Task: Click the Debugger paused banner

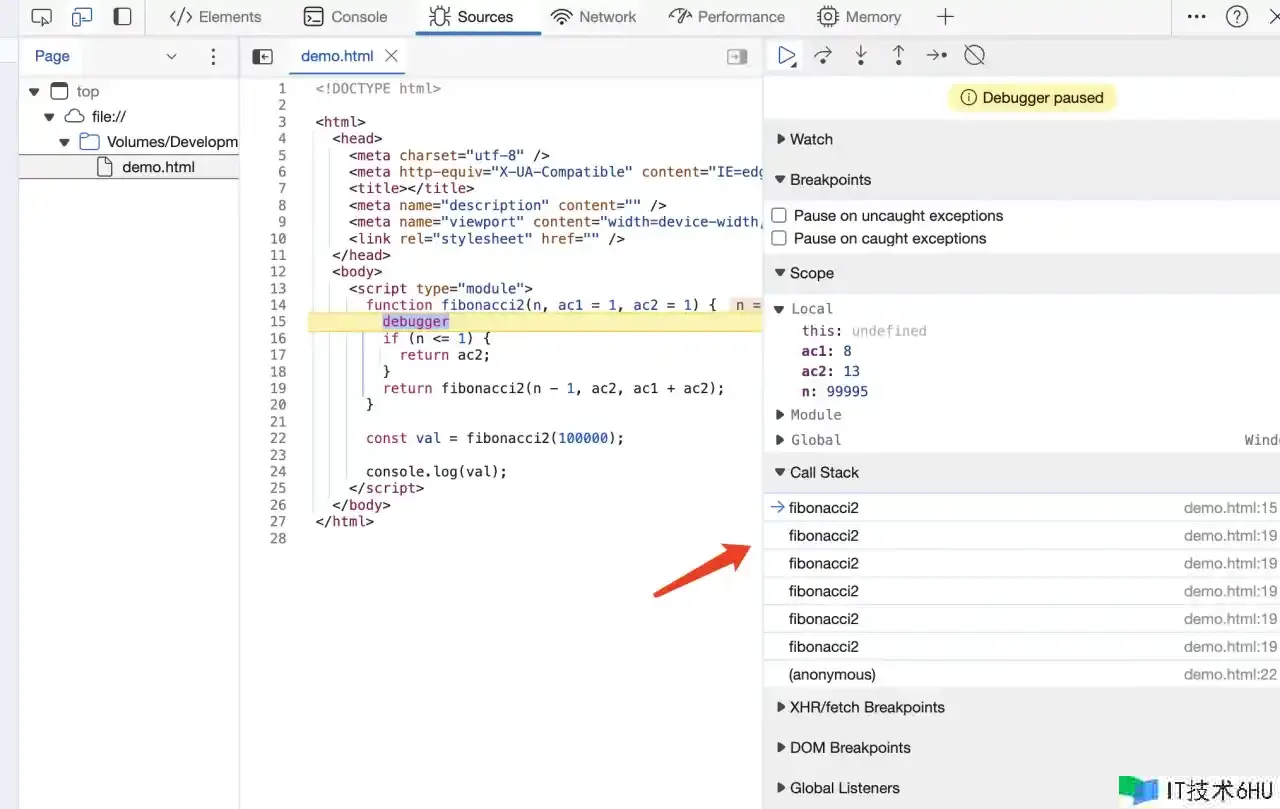Action: (1031, 98)
